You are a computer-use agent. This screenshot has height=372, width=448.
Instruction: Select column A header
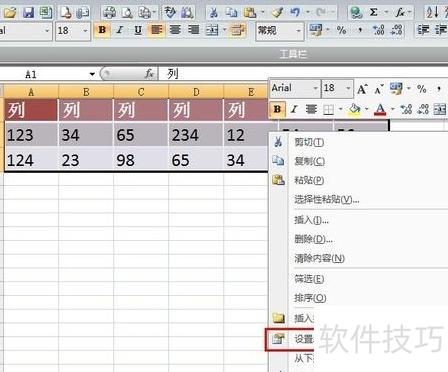click(x=31, y=92)
